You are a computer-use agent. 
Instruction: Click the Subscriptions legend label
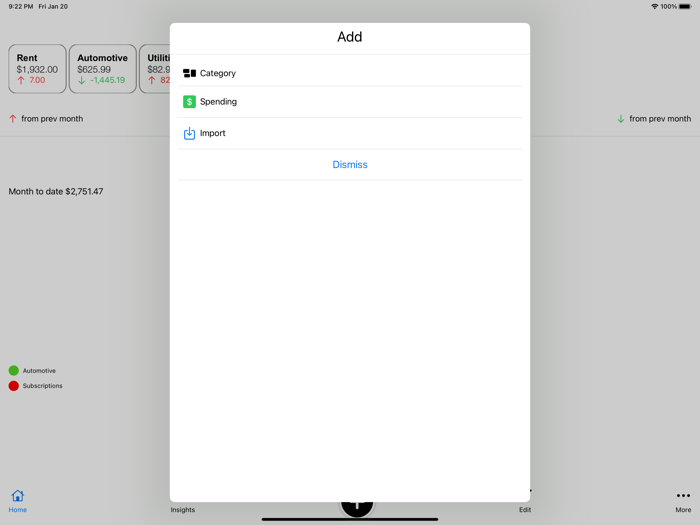pyautogui.click(x=42, y=386)
